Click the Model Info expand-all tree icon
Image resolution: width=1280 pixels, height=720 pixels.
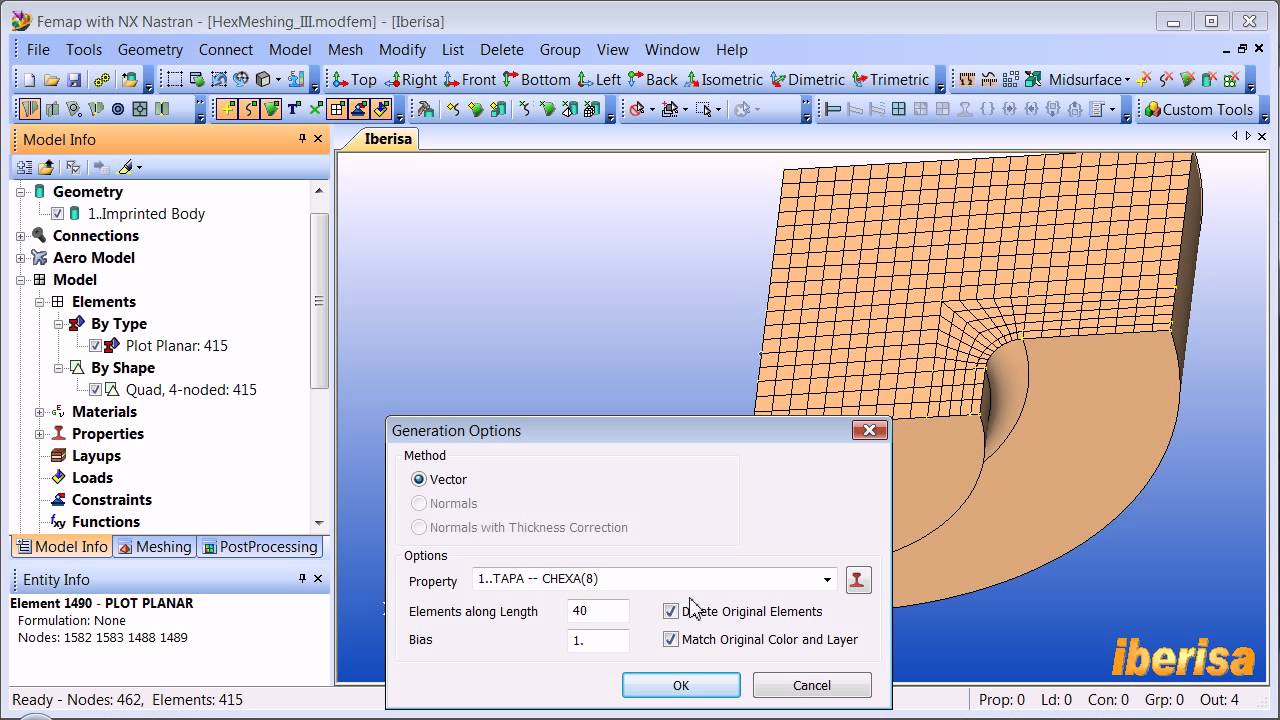(25, 167)
